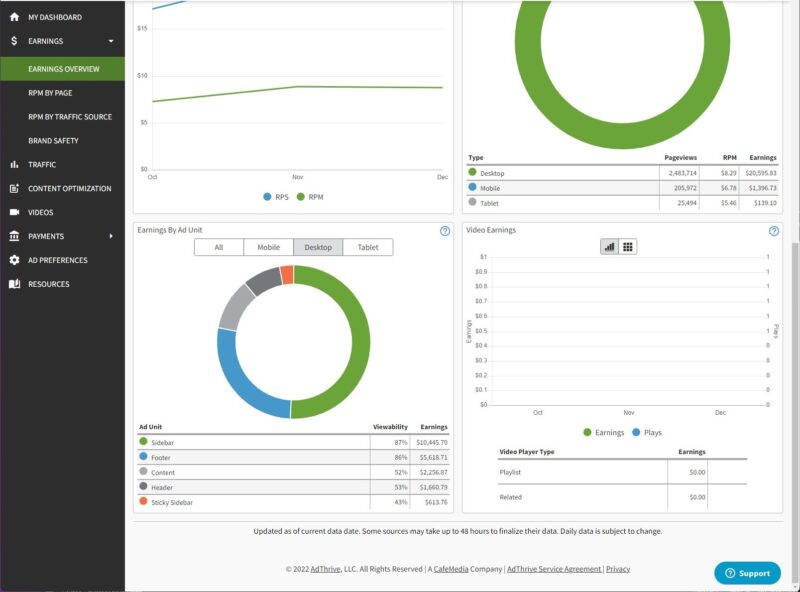
Task: Toggle the RPS series in chart legend
Action: point(268,197)
